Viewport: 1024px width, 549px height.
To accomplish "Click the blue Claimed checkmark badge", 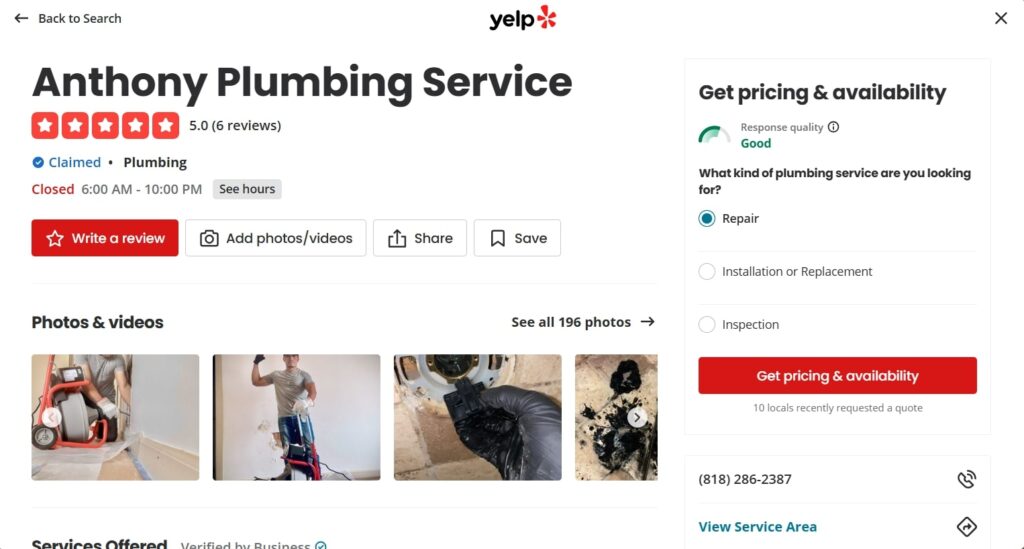I will [38, 162].
